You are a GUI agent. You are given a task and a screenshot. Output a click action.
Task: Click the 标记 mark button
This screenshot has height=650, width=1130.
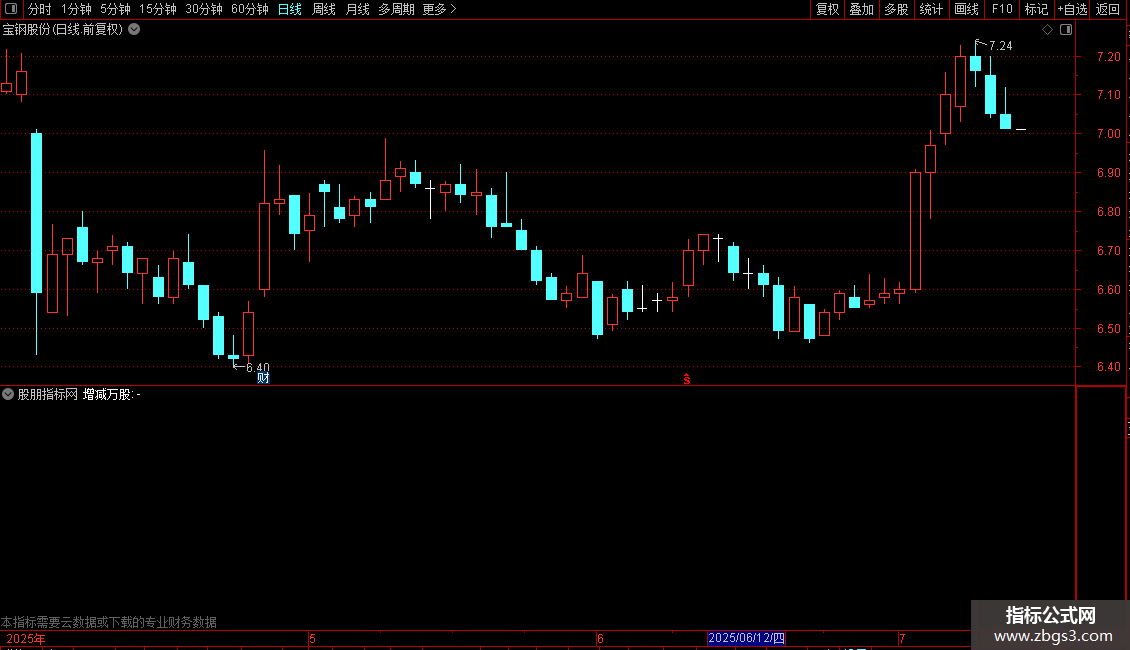pos(1036,9)
